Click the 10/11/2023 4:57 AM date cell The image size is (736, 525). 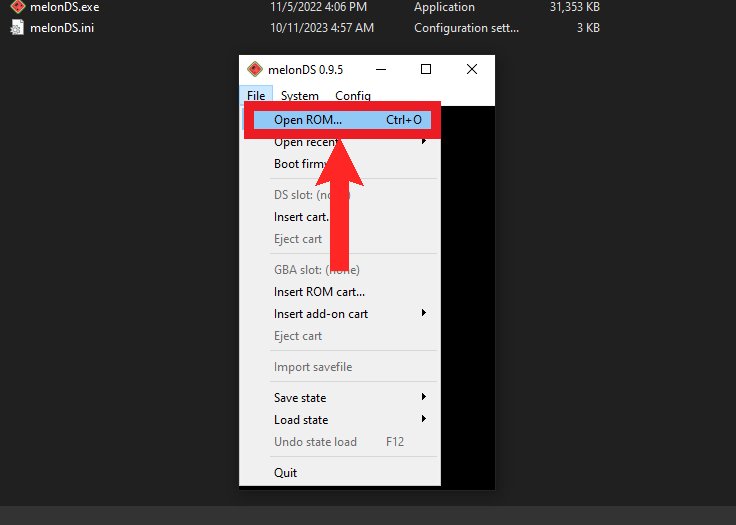tap(322, 28)
